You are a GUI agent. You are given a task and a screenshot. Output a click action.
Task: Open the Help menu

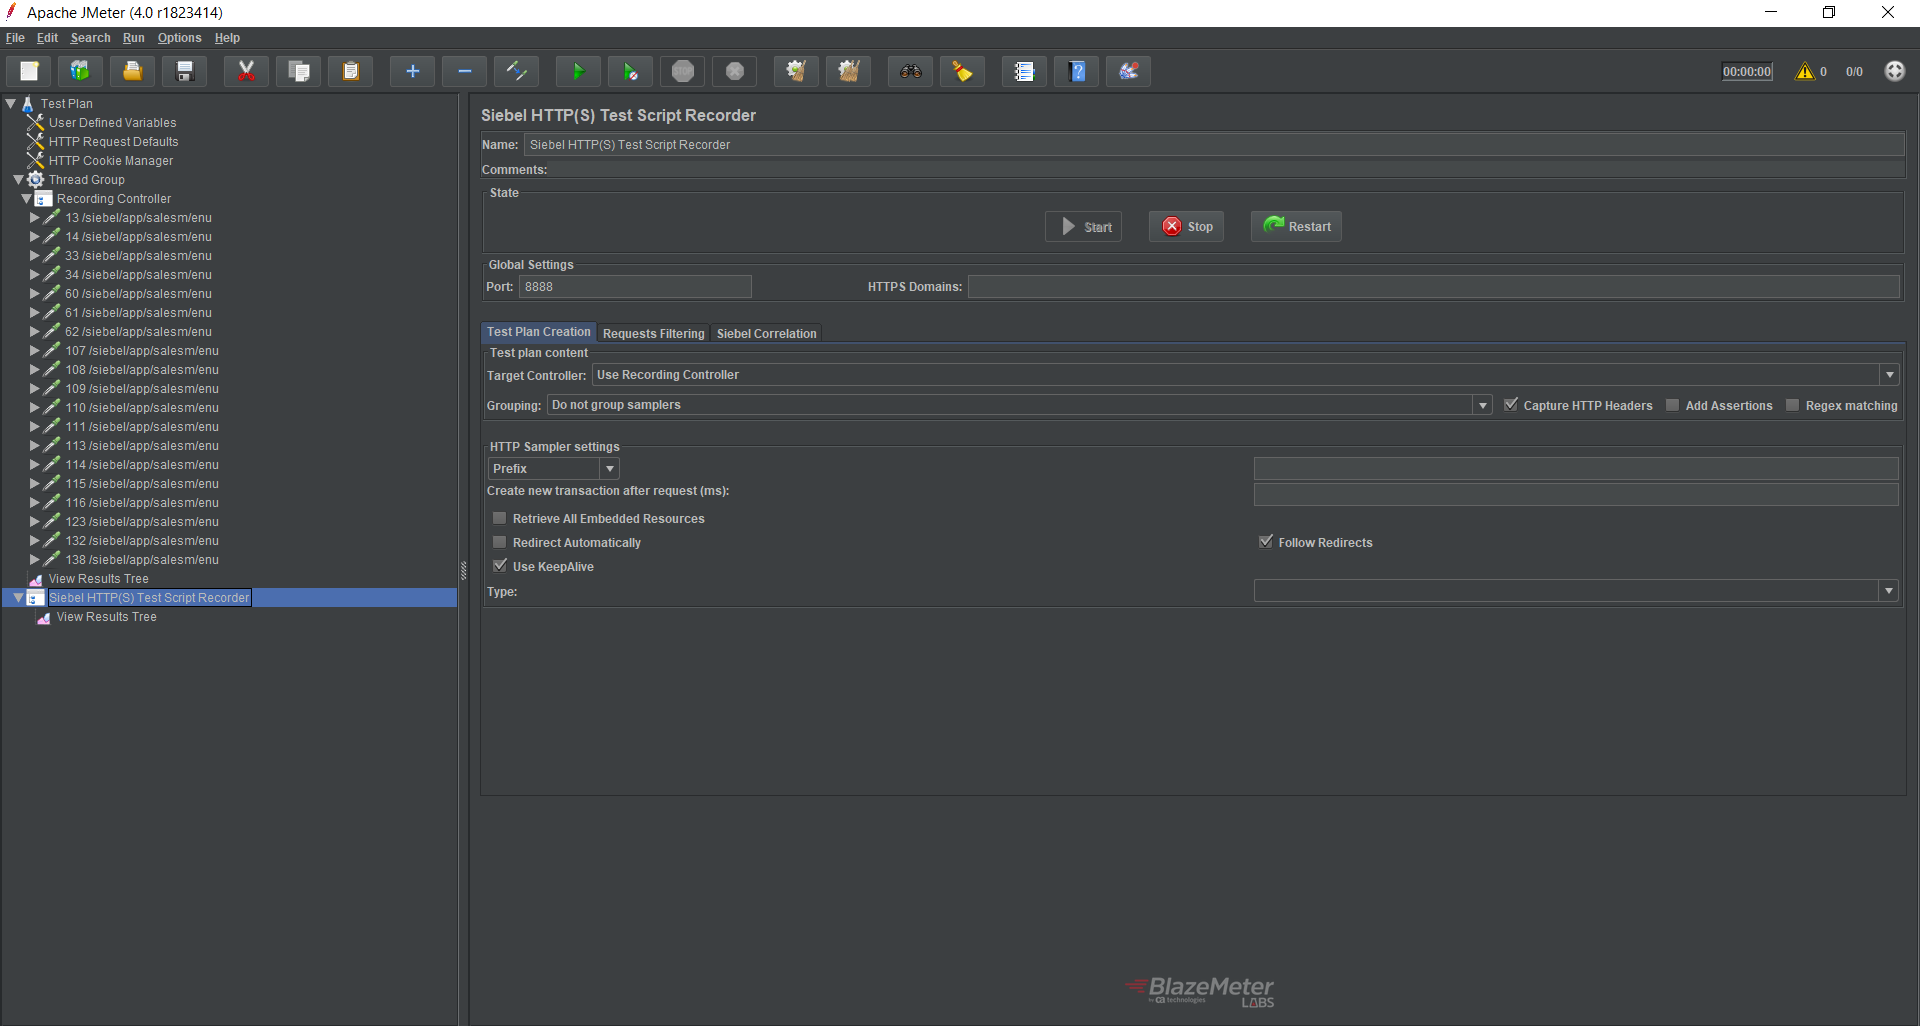227,38
